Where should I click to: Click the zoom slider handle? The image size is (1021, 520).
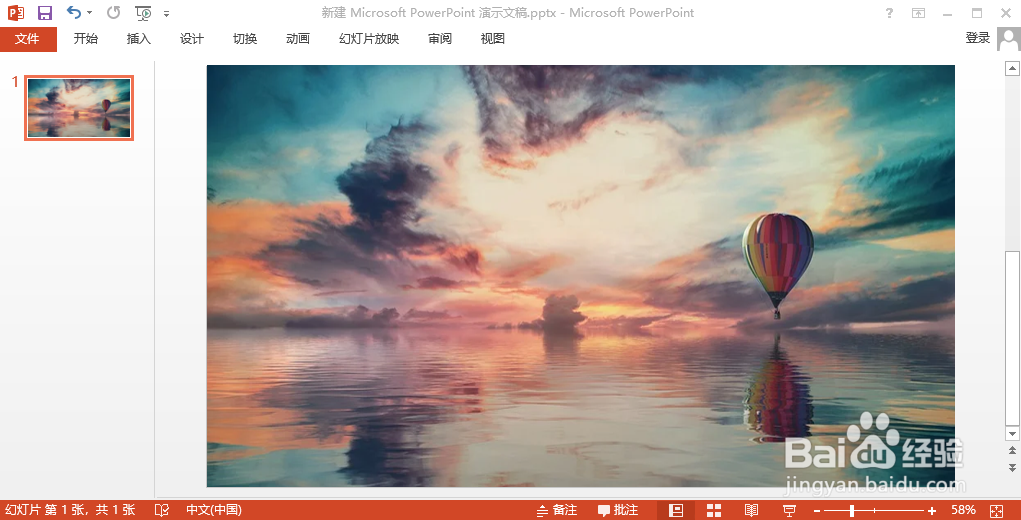[852, 511]
